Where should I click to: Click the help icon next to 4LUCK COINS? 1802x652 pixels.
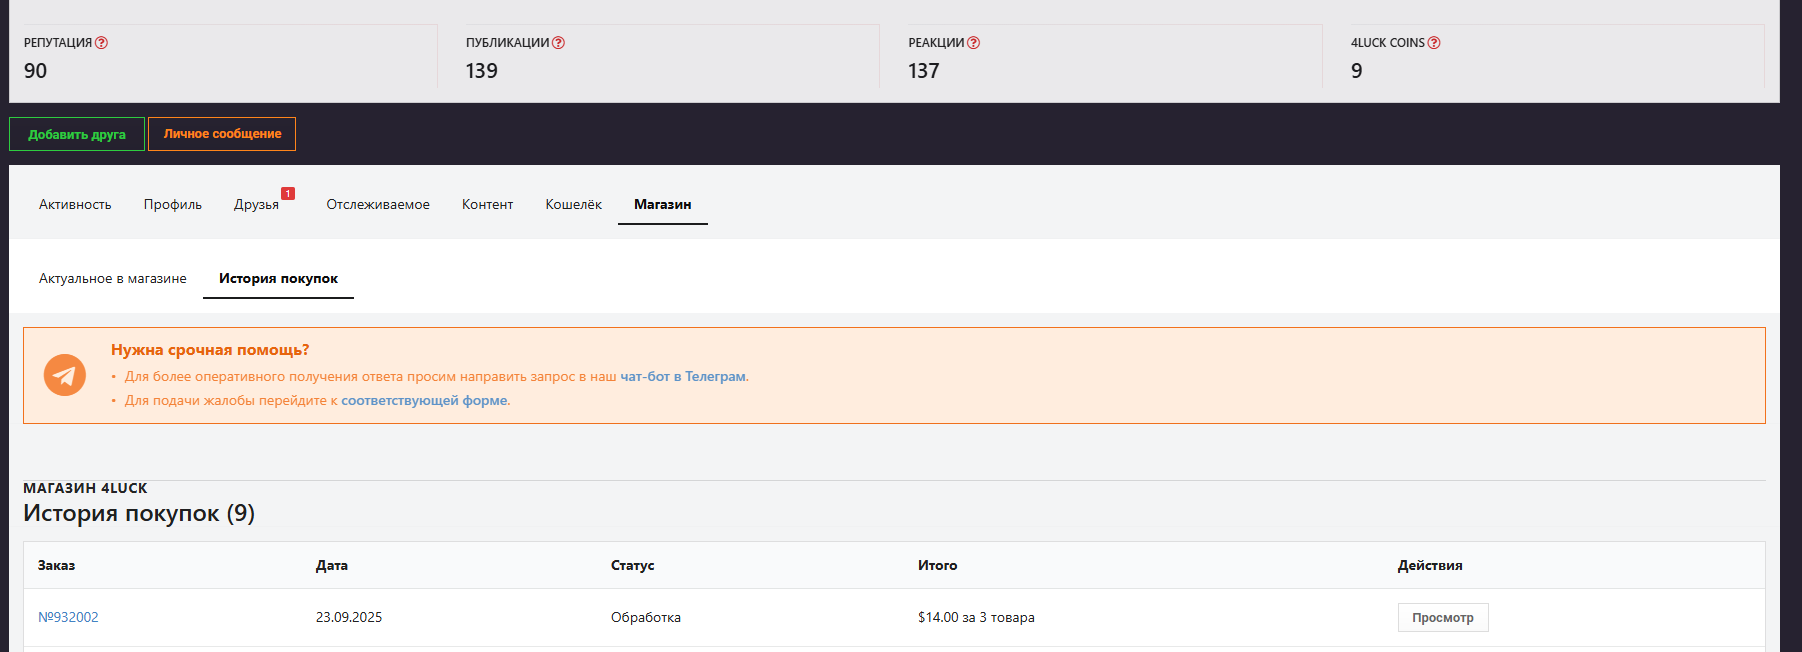point(1433,43)
